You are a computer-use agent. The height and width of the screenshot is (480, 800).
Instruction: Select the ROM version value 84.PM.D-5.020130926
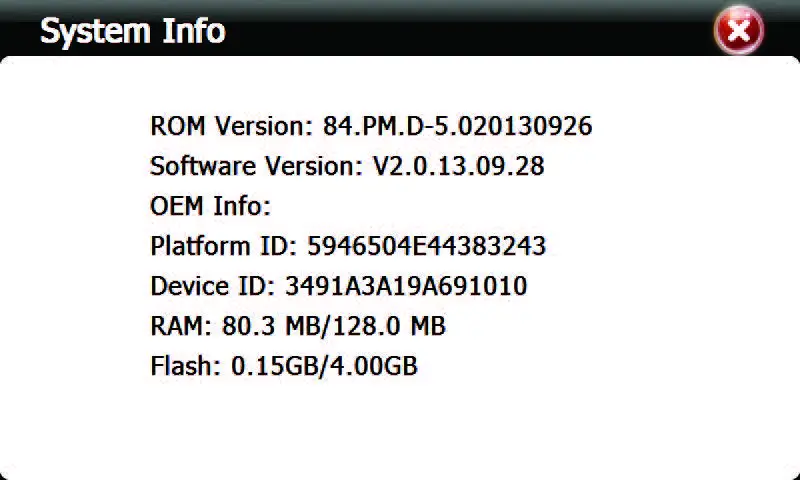click(x=457, y=126)
